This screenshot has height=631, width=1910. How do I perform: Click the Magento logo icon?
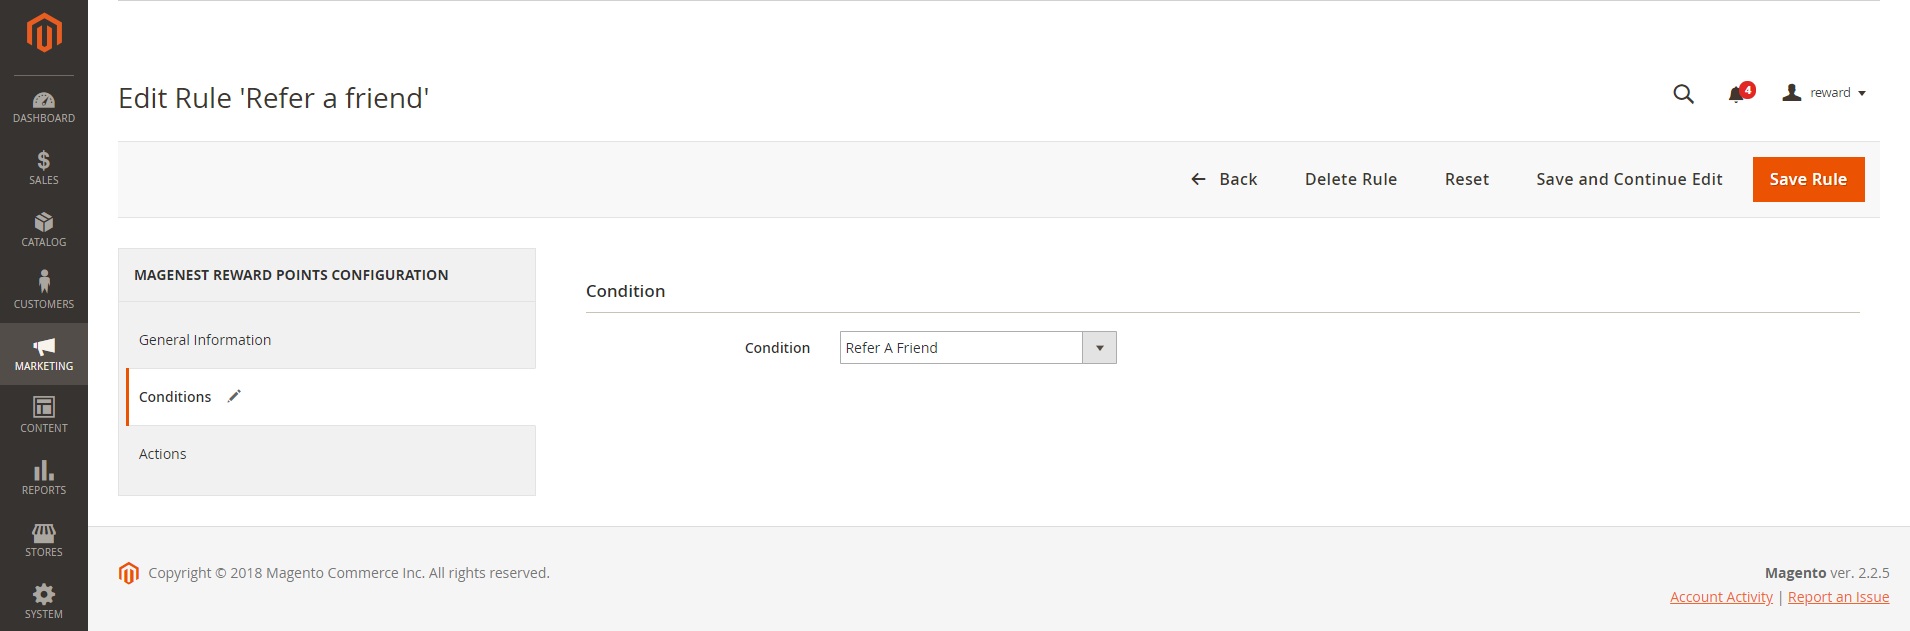(44, 32)
